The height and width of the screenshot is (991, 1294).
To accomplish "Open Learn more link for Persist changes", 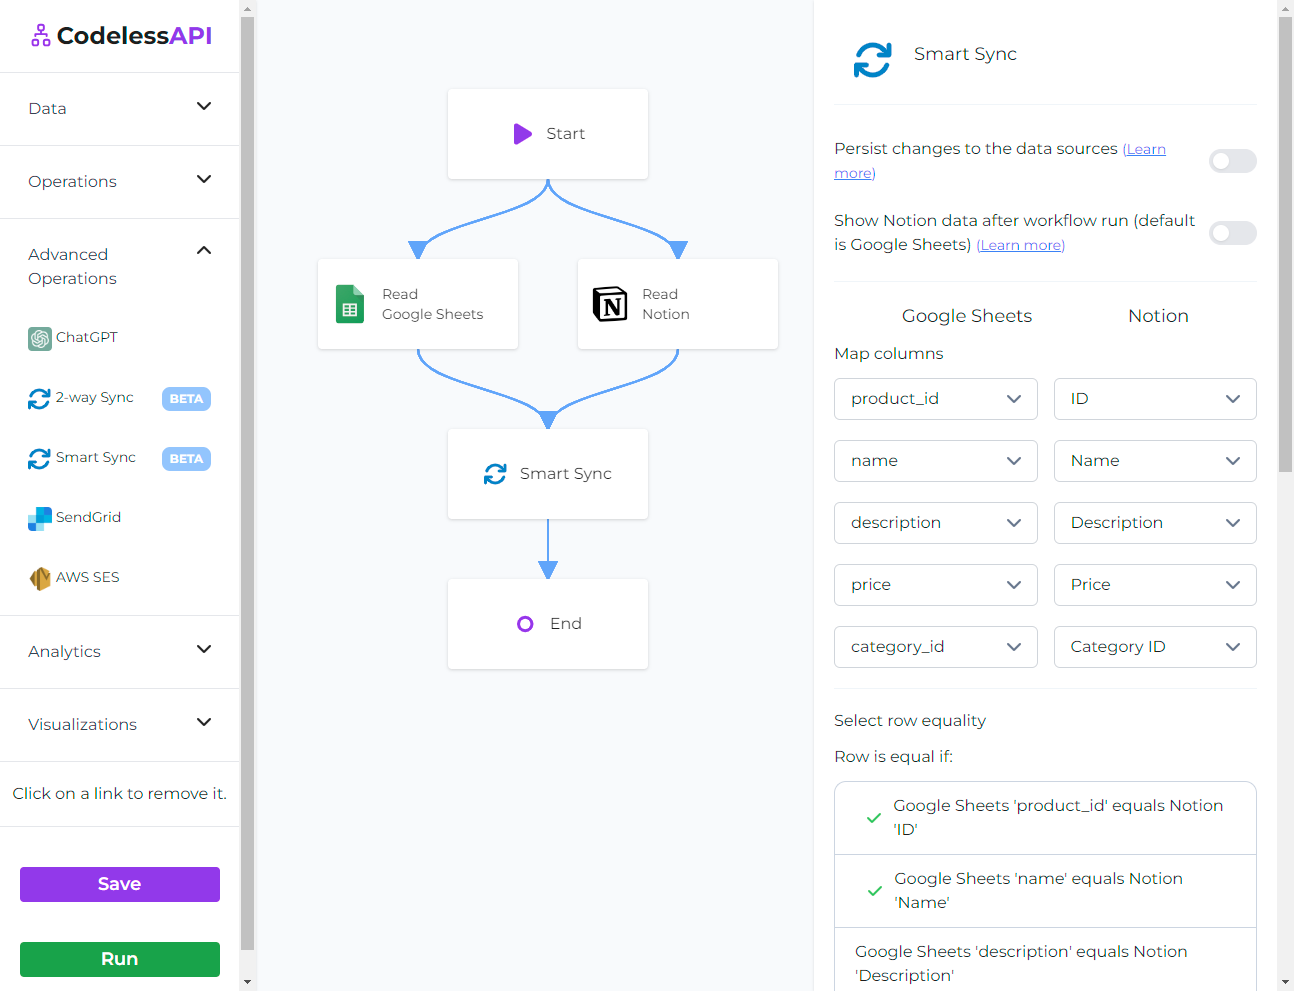I will point(1144,150).
